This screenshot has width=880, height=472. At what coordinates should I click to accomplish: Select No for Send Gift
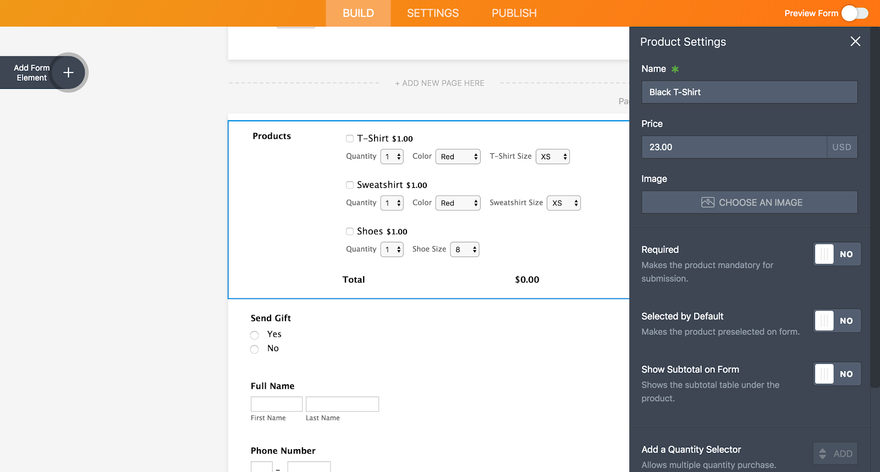click(254, 349)
